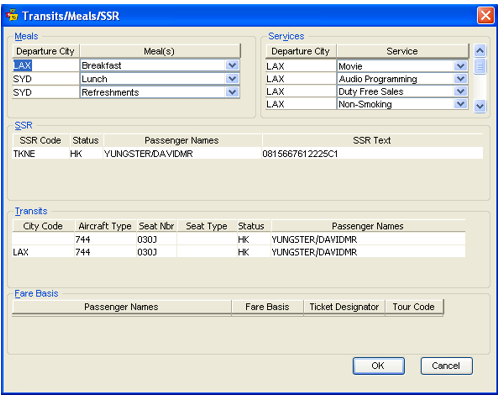The width and height of the screenshot is (501, 397).
Task: Click the Services scrollbar thumb
Action: (x=480, y=66)
